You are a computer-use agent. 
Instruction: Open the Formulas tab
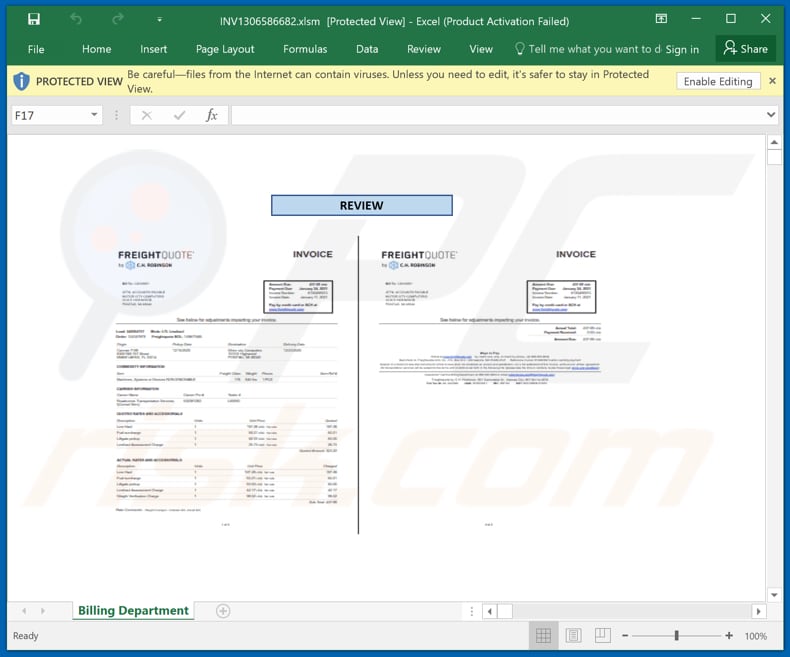(305, 49)
